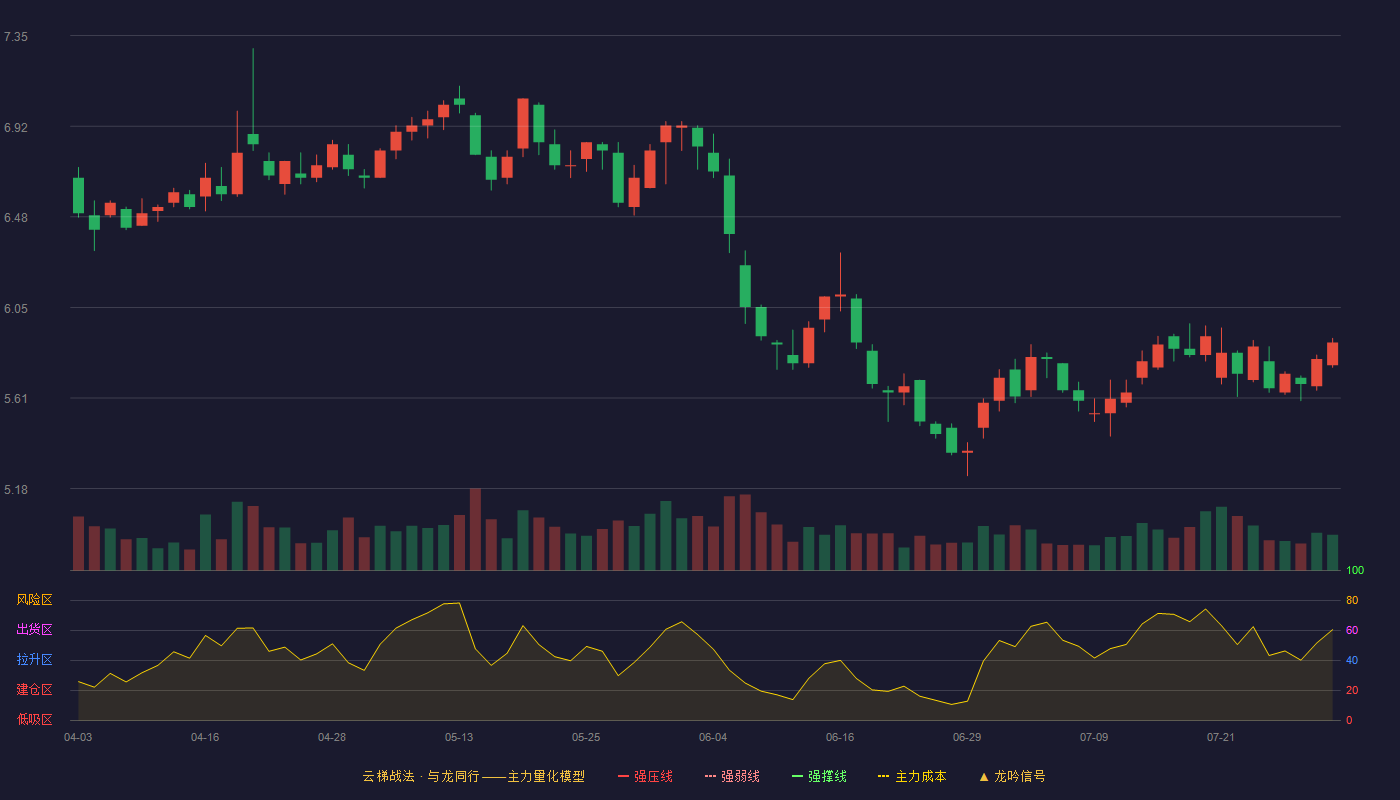Toggle the 龙吟信号 legend entry
Image resolution: width=1400 pixels, height=800 pixels.
pyautogui.click(x=1011, y=776)
